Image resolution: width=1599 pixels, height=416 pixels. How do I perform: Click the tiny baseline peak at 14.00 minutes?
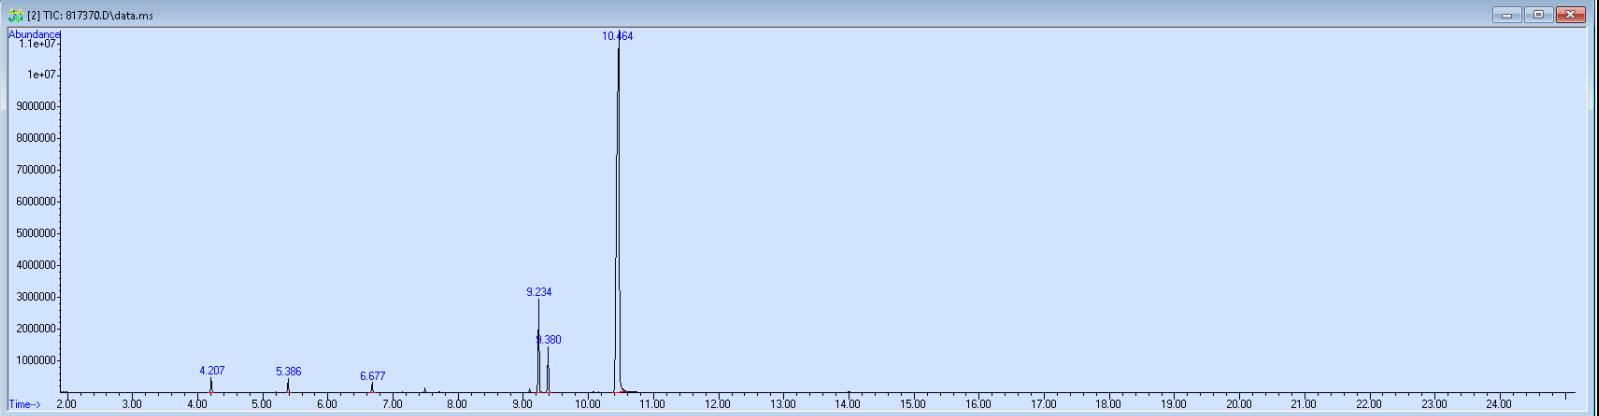pyautogui.click(x=848, y=391)
